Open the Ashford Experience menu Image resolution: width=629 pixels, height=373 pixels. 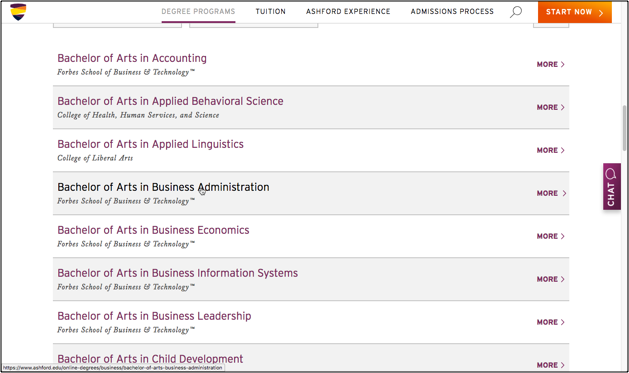coord(348,12)
